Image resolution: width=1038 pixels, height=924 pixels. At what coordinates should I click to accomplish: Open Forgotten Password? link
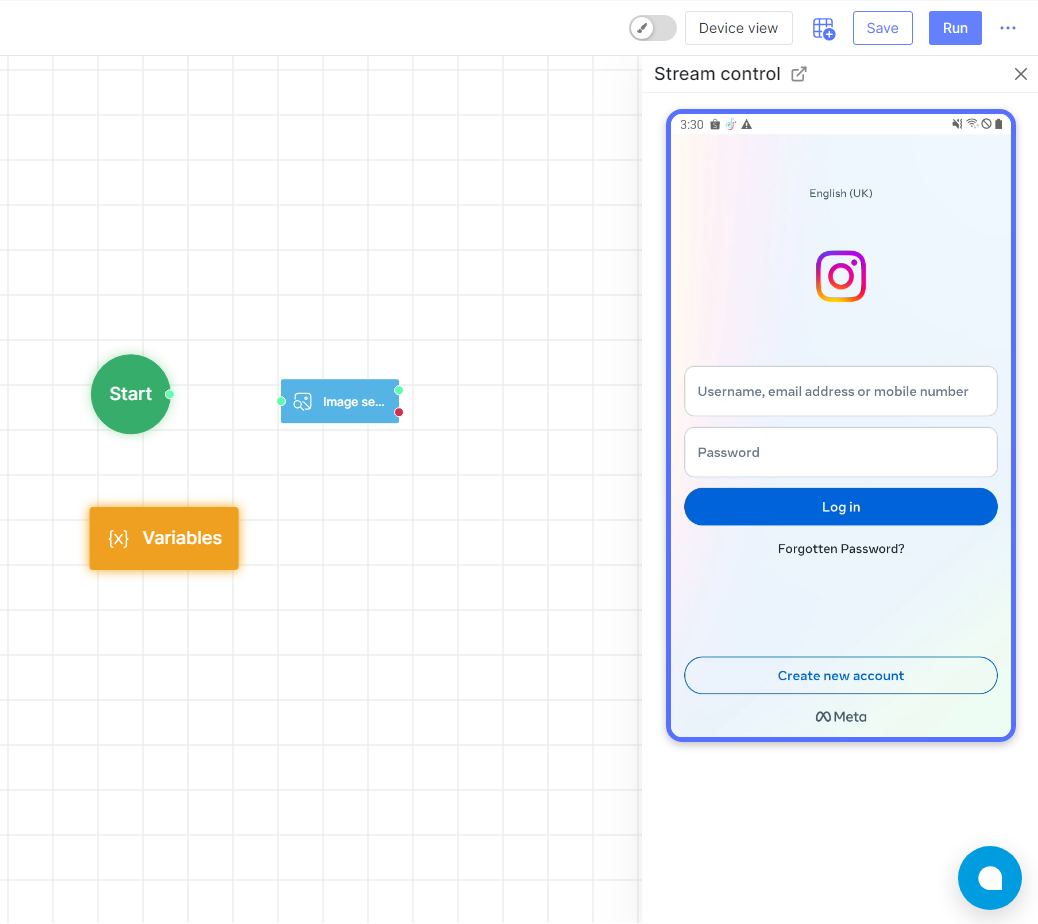coord(841,549)
